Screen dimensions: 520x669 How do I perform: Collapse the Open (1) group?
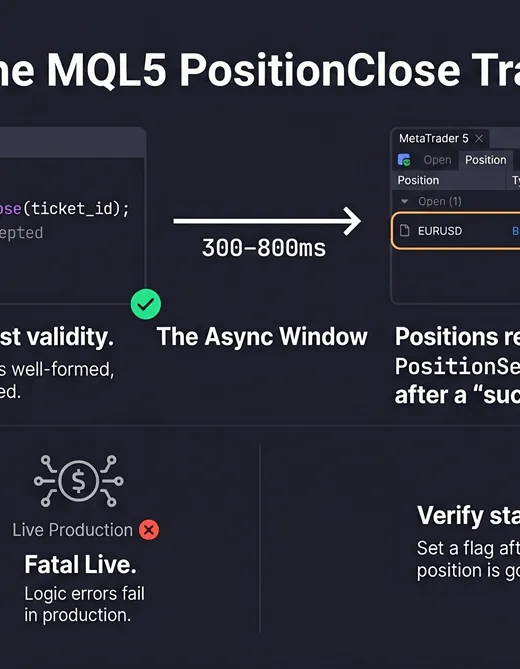[x=405, y=201]
